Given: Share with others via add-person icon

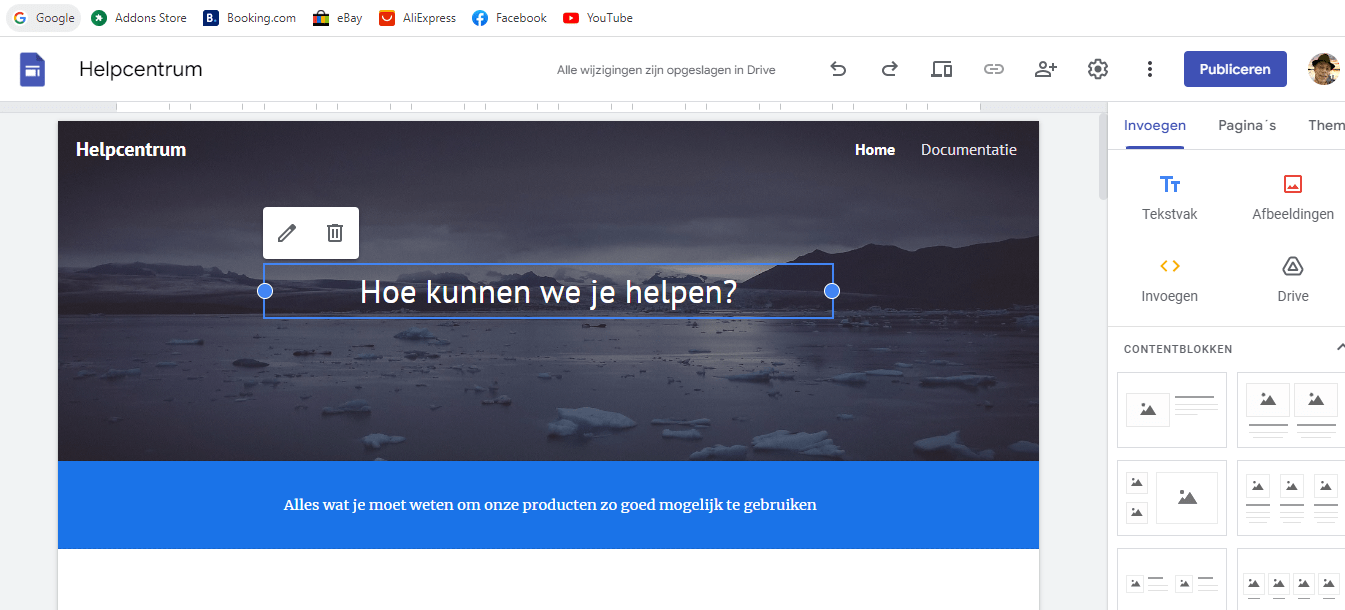Looking at the screenshot, I should [x=1046, y=69].
